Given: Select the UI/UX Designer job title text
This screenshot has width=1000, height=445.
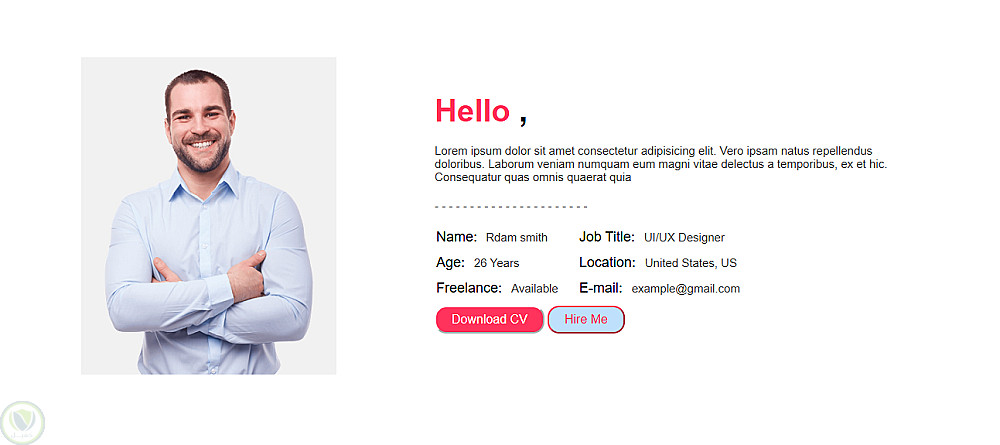Looking at the screenshot, I should coord(684,238).
